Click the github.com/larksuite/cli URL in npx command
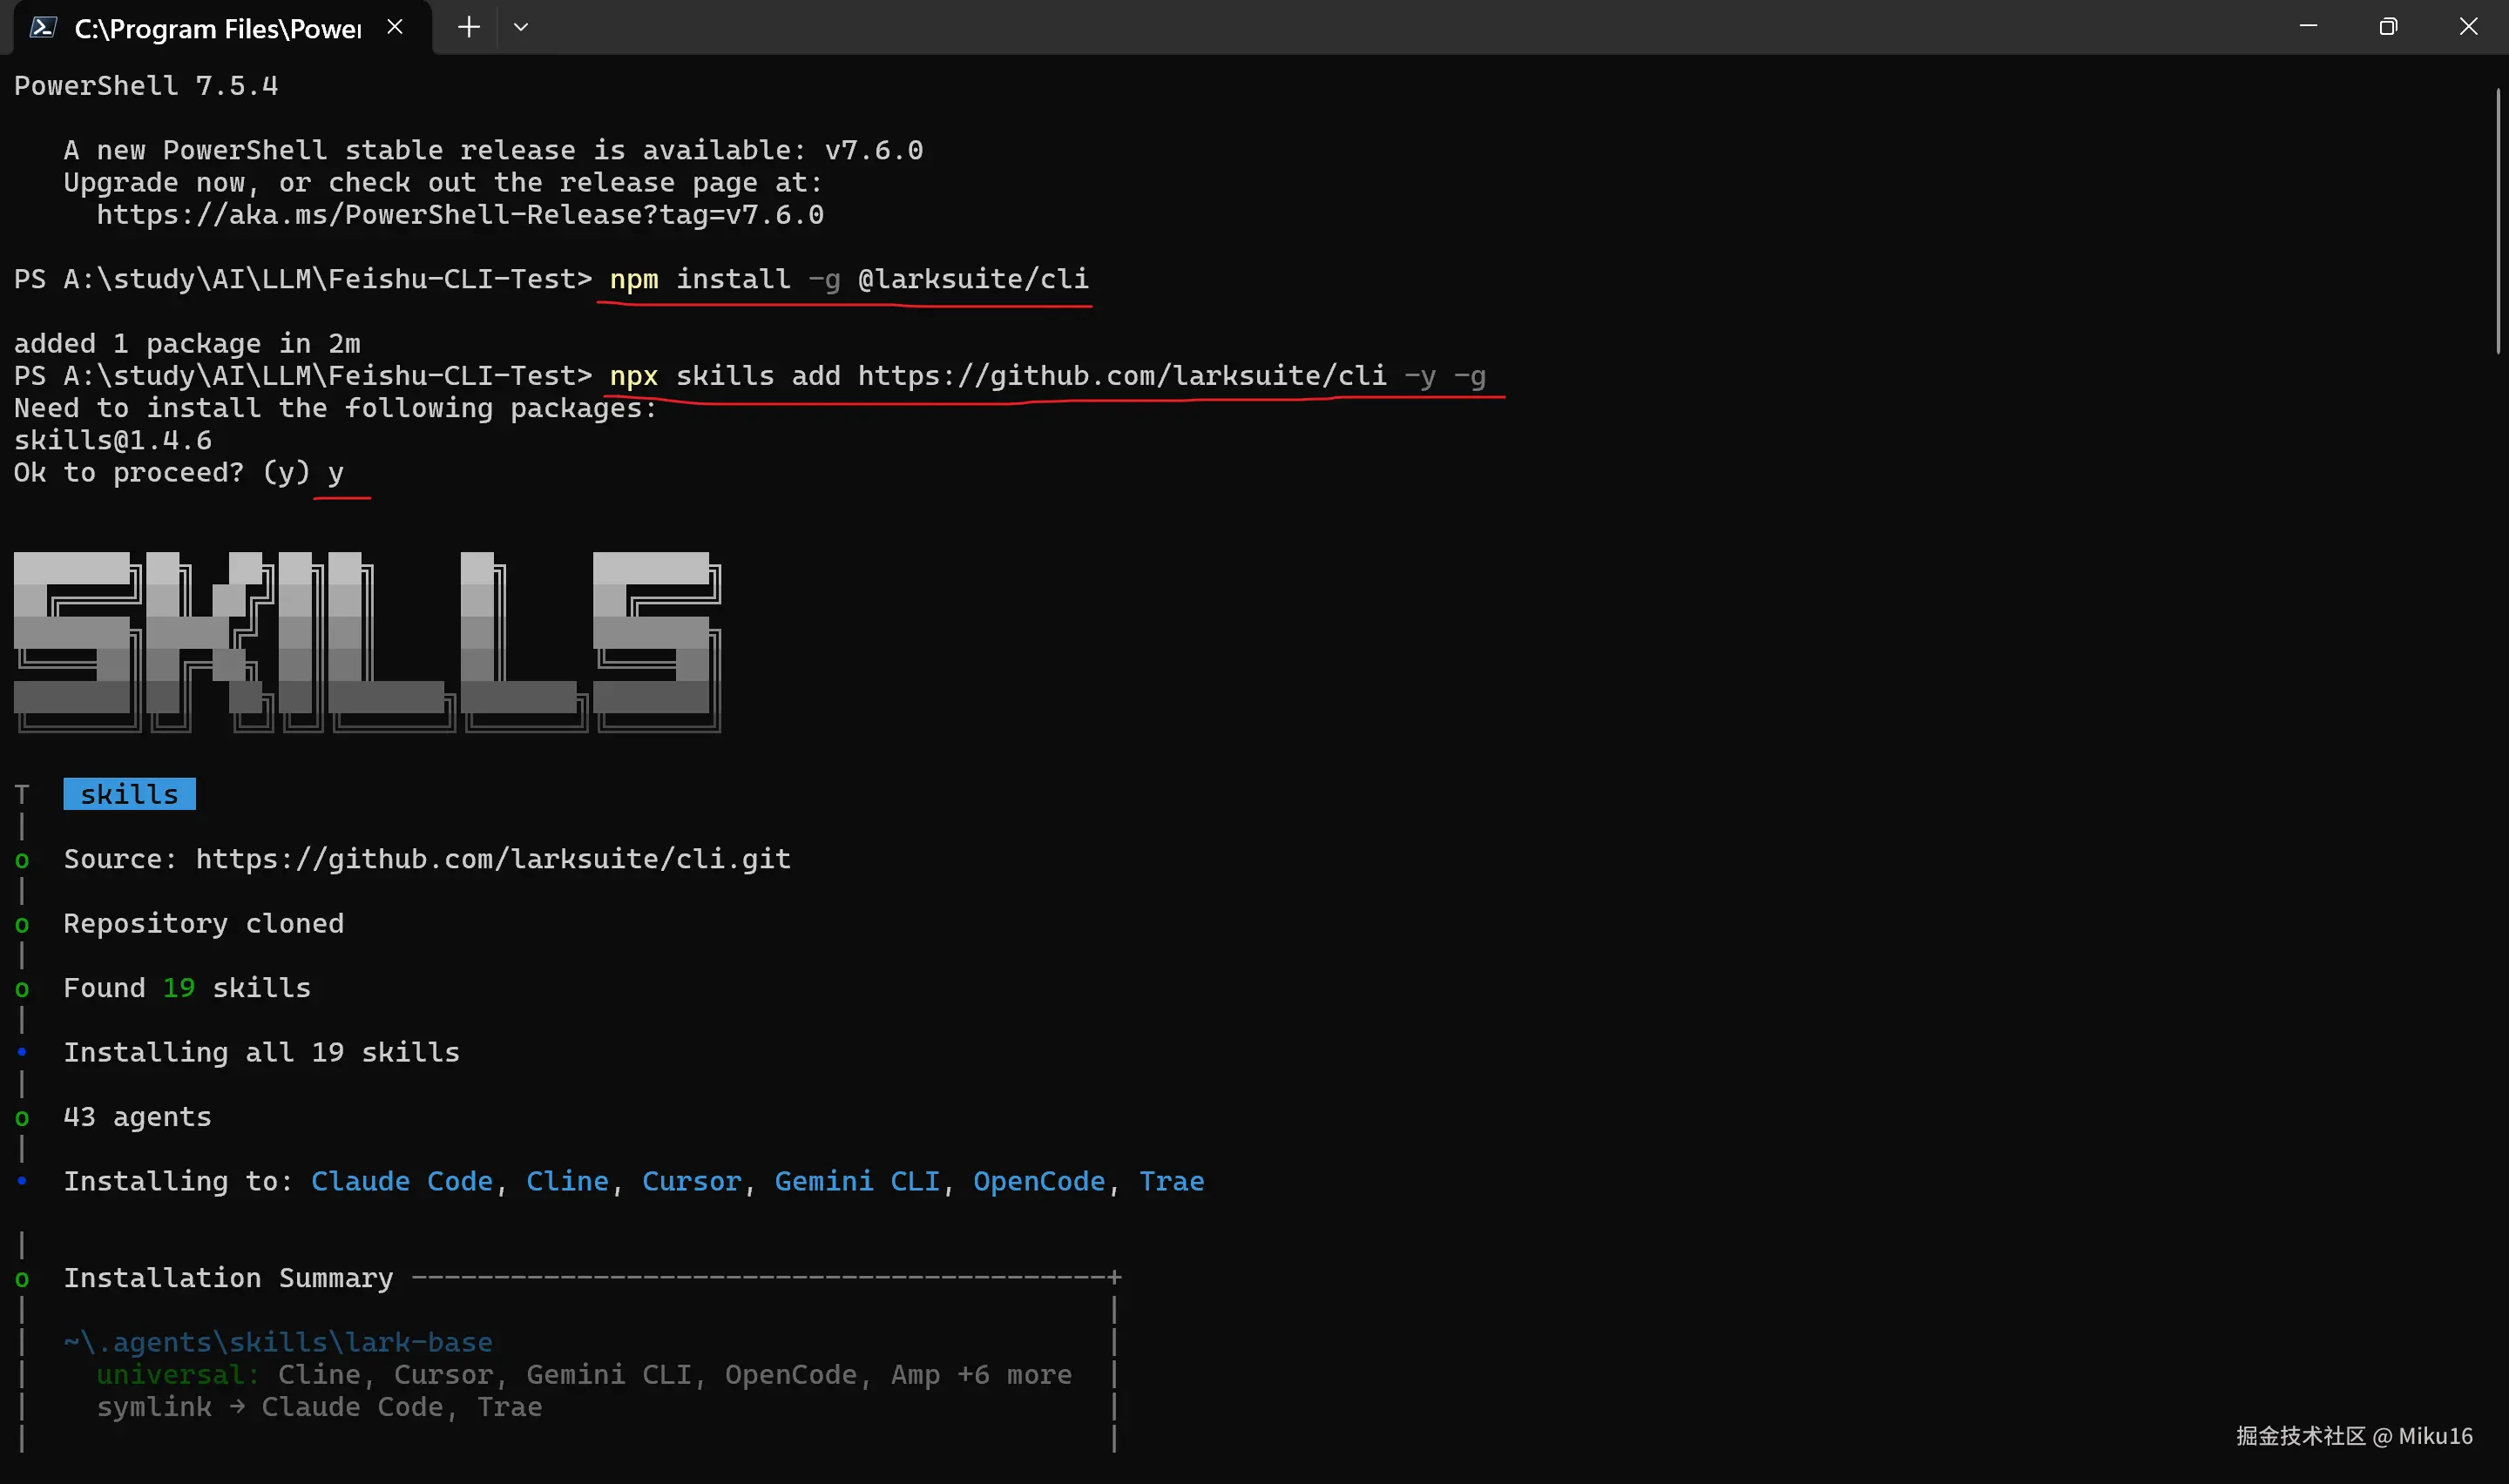Image resolution: width=2509 pixels, height=1484 pixels. 1121,376
